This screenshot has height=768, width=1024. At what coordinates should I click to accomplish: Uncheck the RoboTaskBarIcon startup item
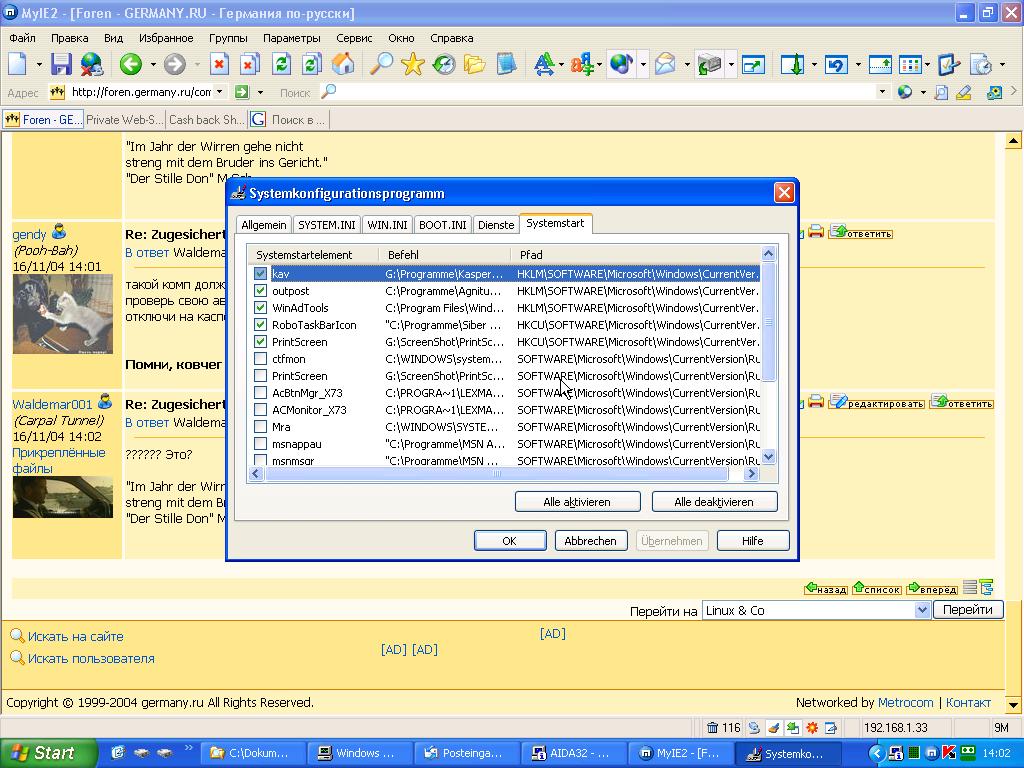coord(261,325)
